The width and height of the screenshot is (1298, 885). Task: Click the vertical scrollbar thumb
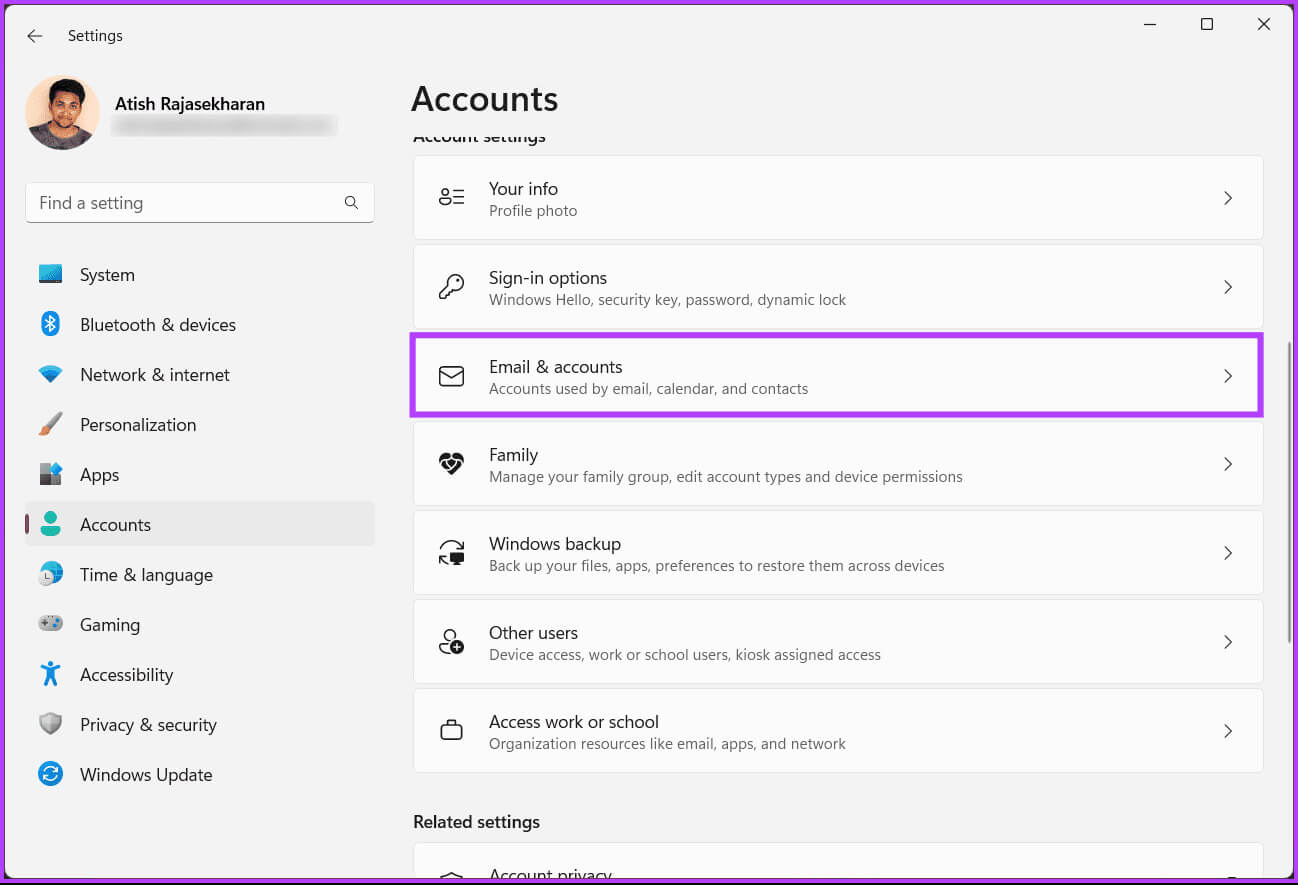click(1289, 492)
